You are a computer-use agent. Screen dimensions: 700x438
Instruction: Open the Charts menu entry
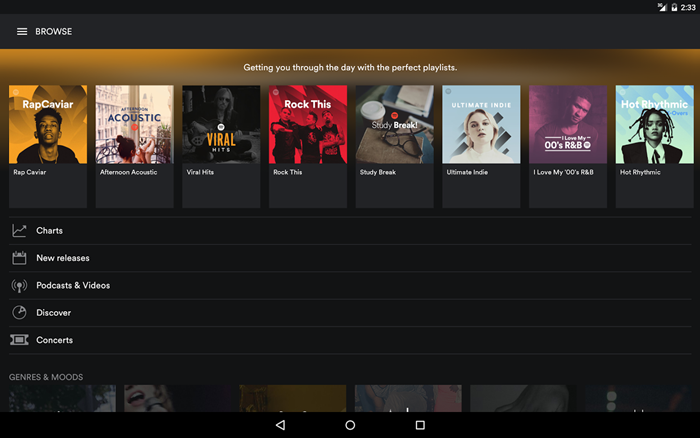tap(350, 231)
